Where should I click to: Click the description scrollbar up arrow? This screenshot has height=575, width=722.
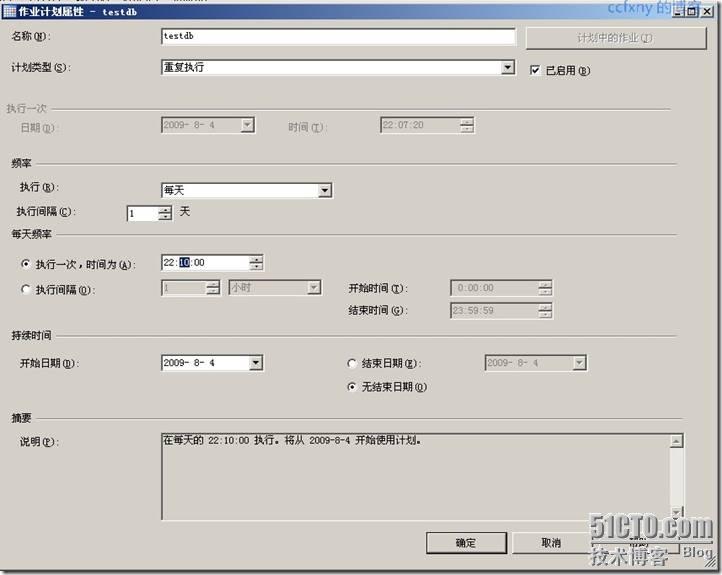pyautogui.click(x=676, y=441)
